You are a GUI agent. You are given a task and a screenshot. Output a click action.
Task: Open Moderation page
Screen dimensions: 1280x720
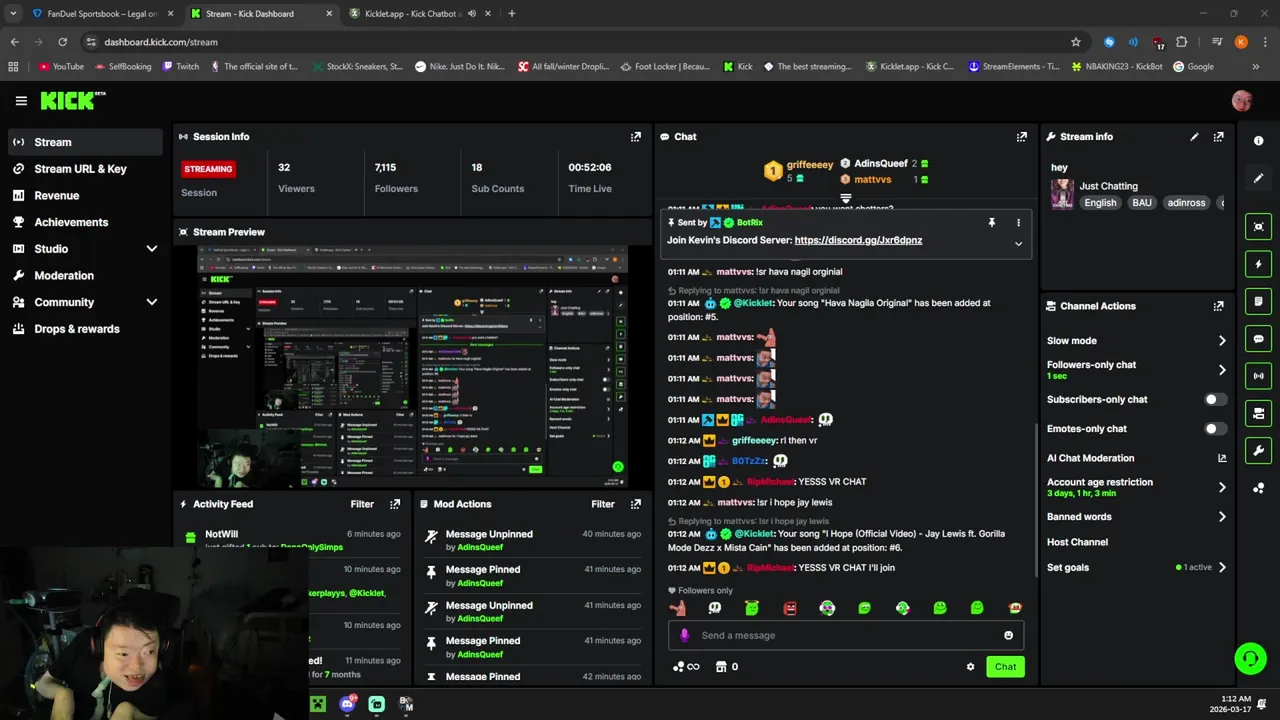pos(85,276)
